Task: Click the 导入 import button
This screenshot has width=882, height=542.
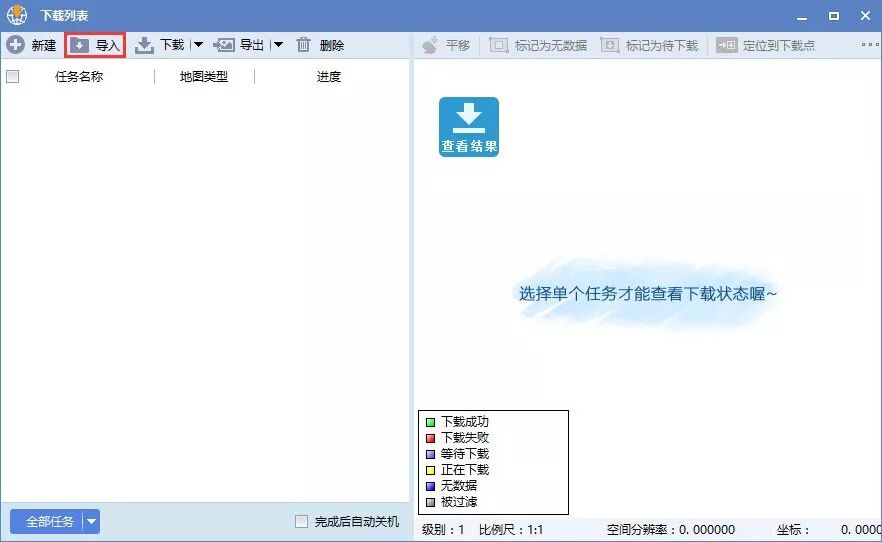Action: tap(95, 45)
